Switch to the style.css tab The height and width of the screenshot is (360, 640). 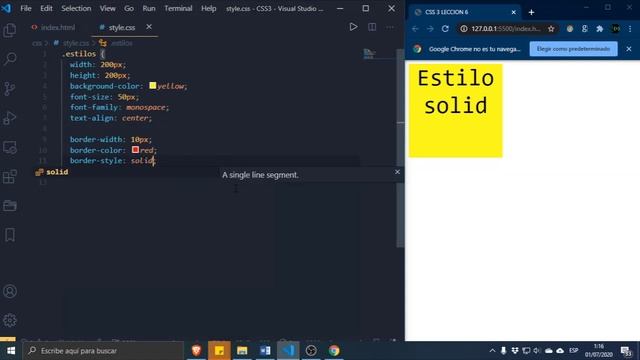point(121,27)
